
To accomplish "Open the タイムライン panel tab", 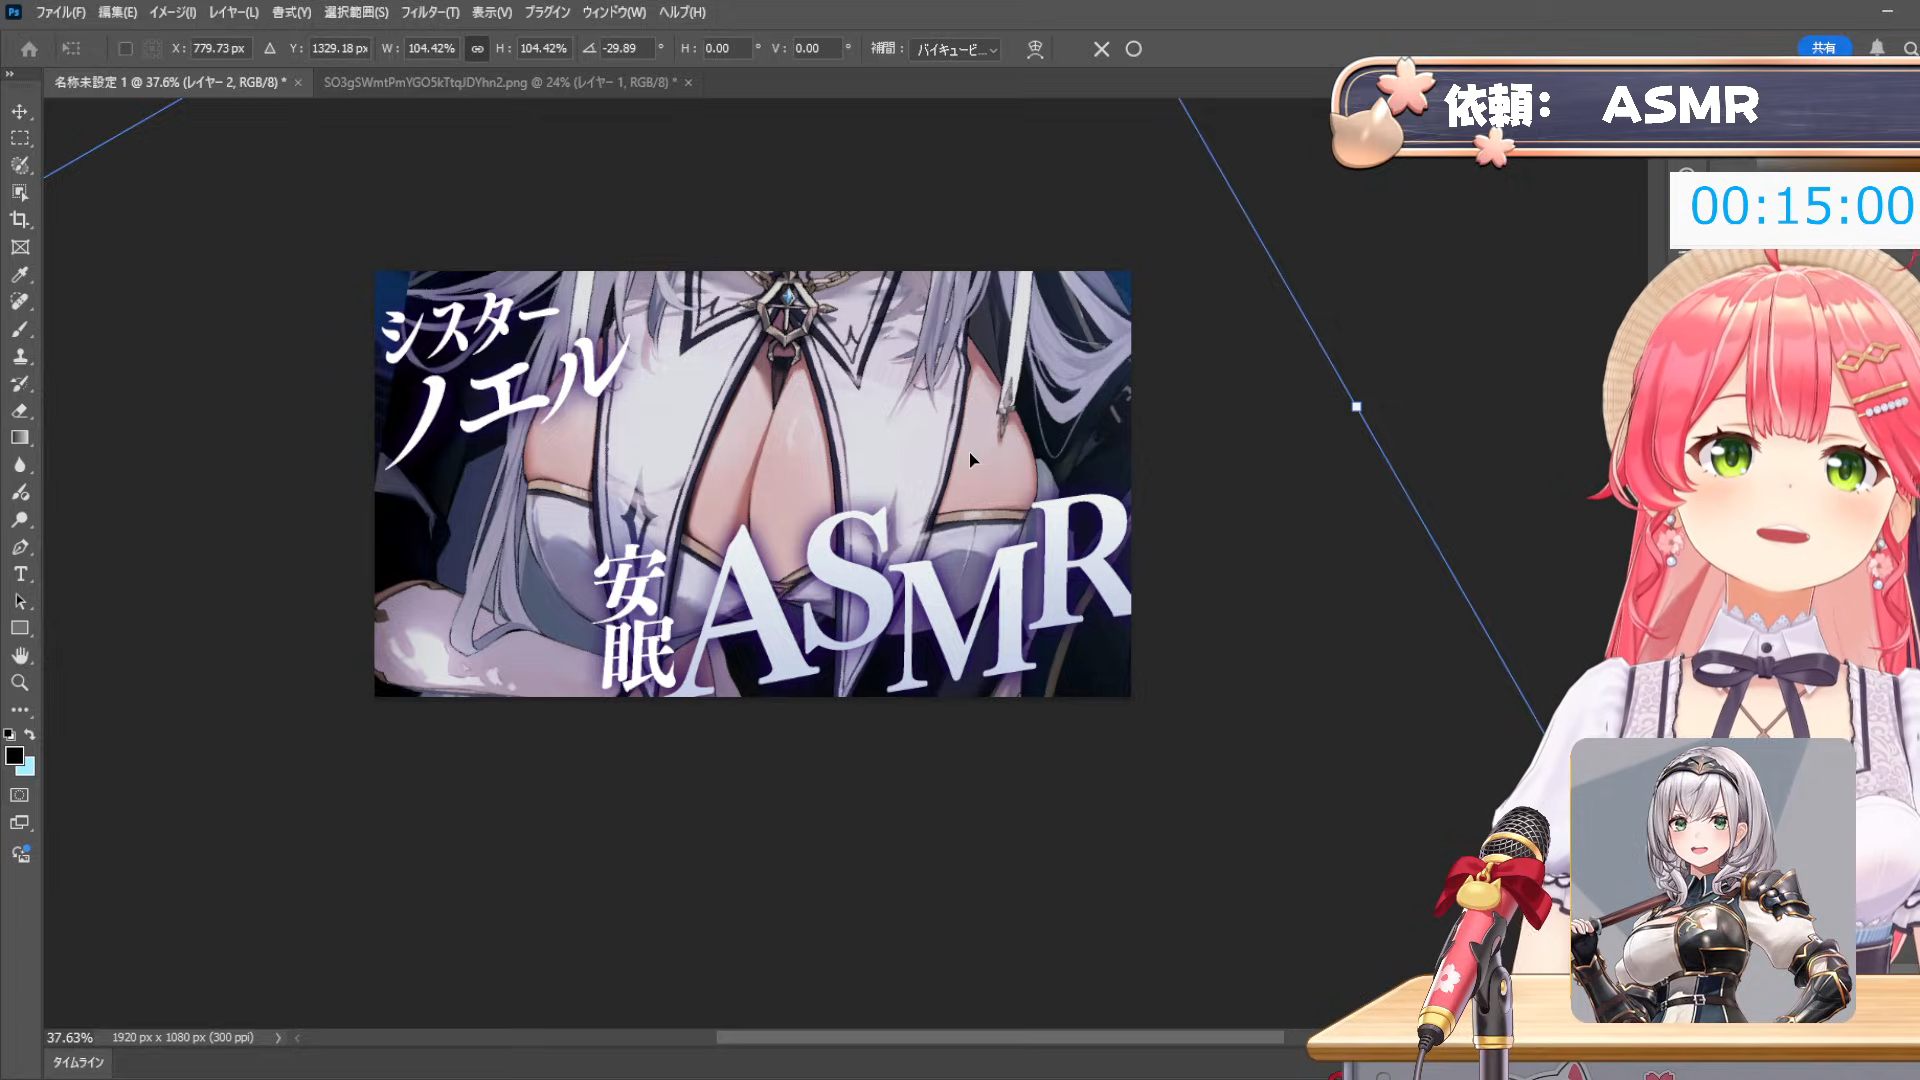I will click(78, 1062).
